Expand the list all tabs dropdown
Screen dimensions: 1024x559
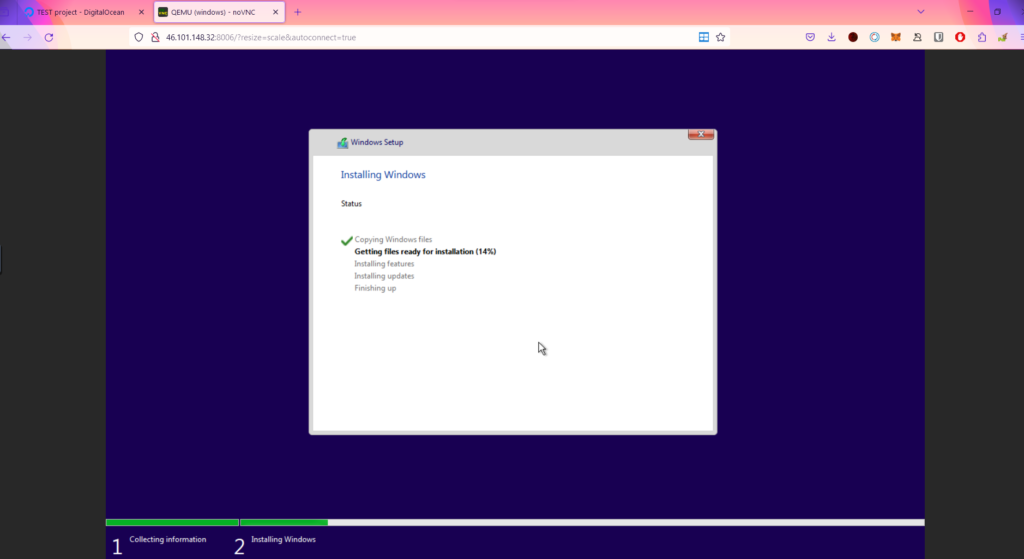(x=921, y=12)
